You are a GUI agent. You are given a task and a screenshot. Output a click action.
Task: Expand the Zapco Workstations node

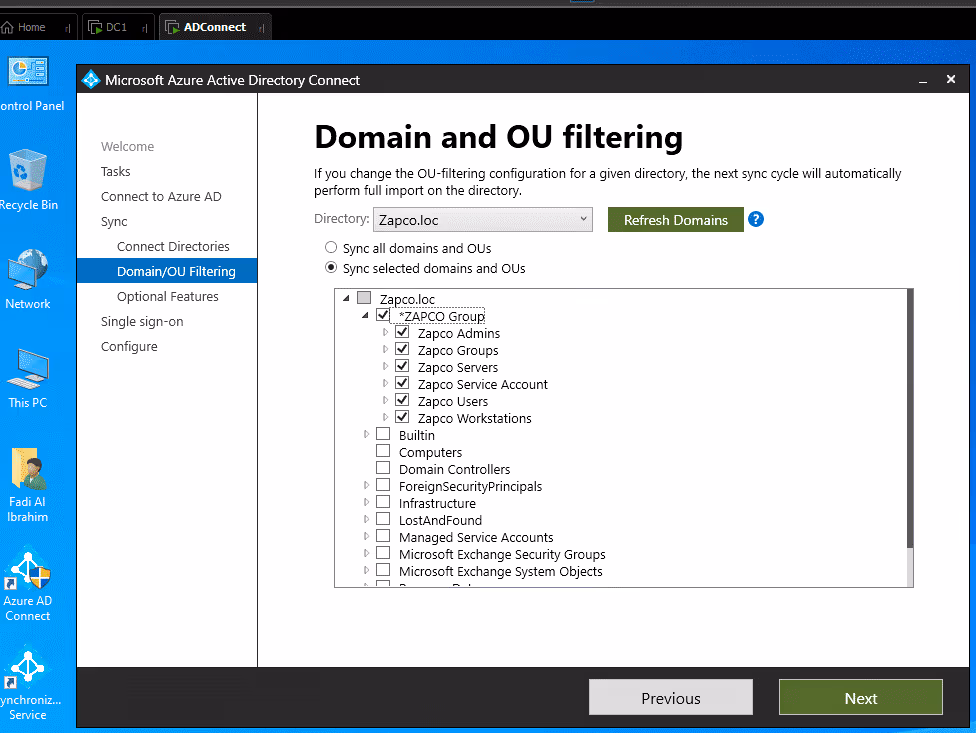pos(385,417)
